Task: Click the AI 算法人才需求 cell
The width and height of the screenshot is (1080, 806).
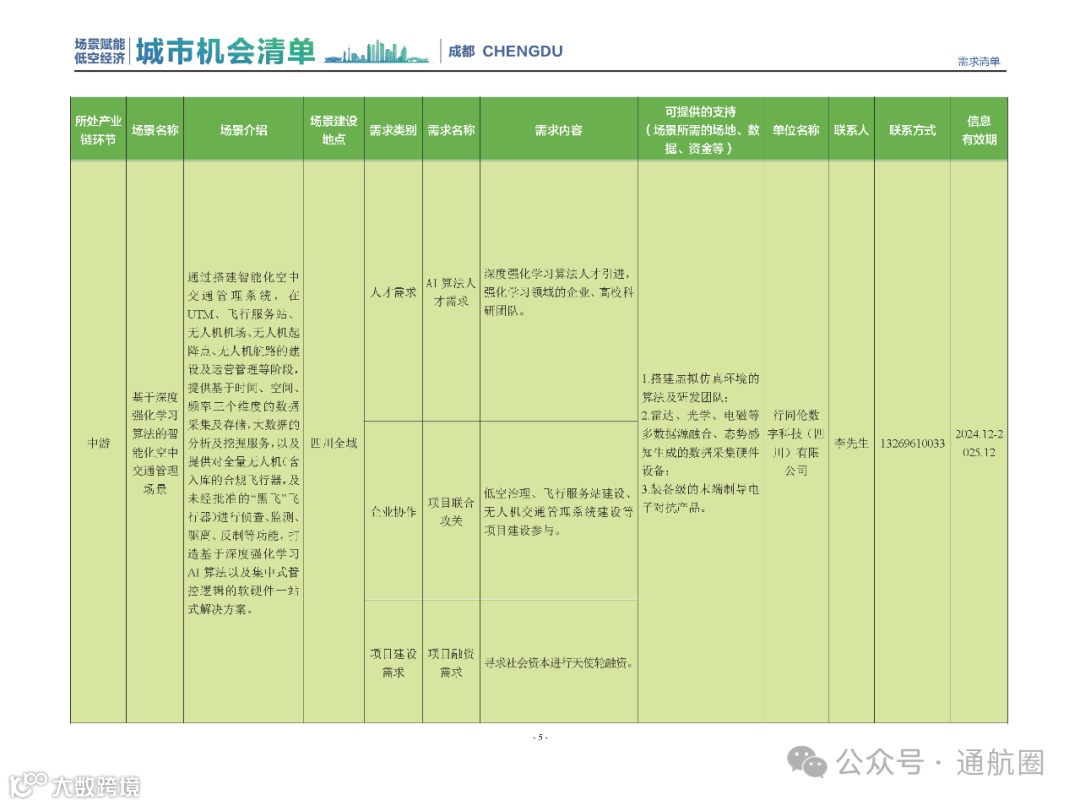Action: pyautogui.click(x=451, y=292)
